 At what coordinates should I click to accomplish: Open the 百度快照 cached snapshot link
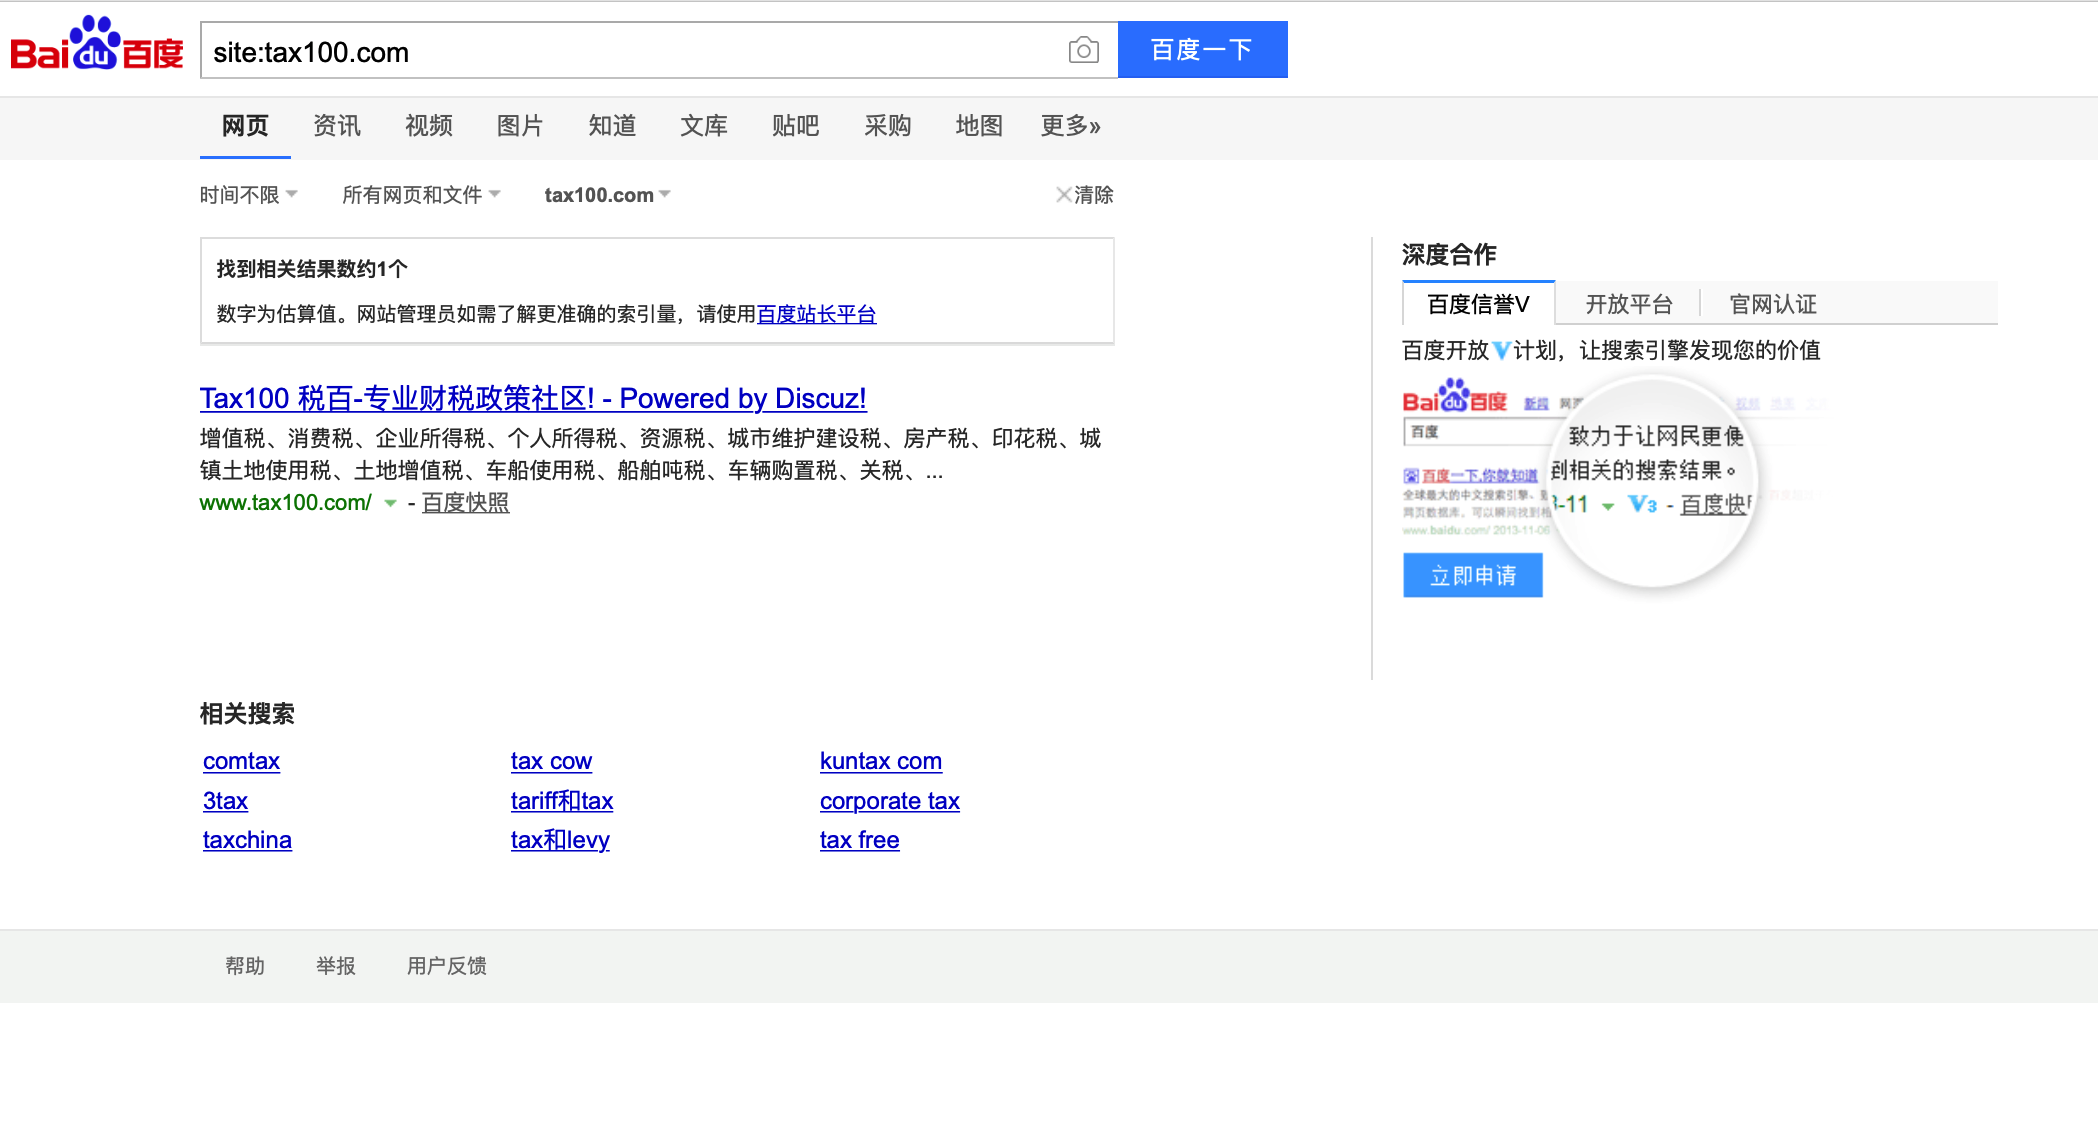pos(465,503)
